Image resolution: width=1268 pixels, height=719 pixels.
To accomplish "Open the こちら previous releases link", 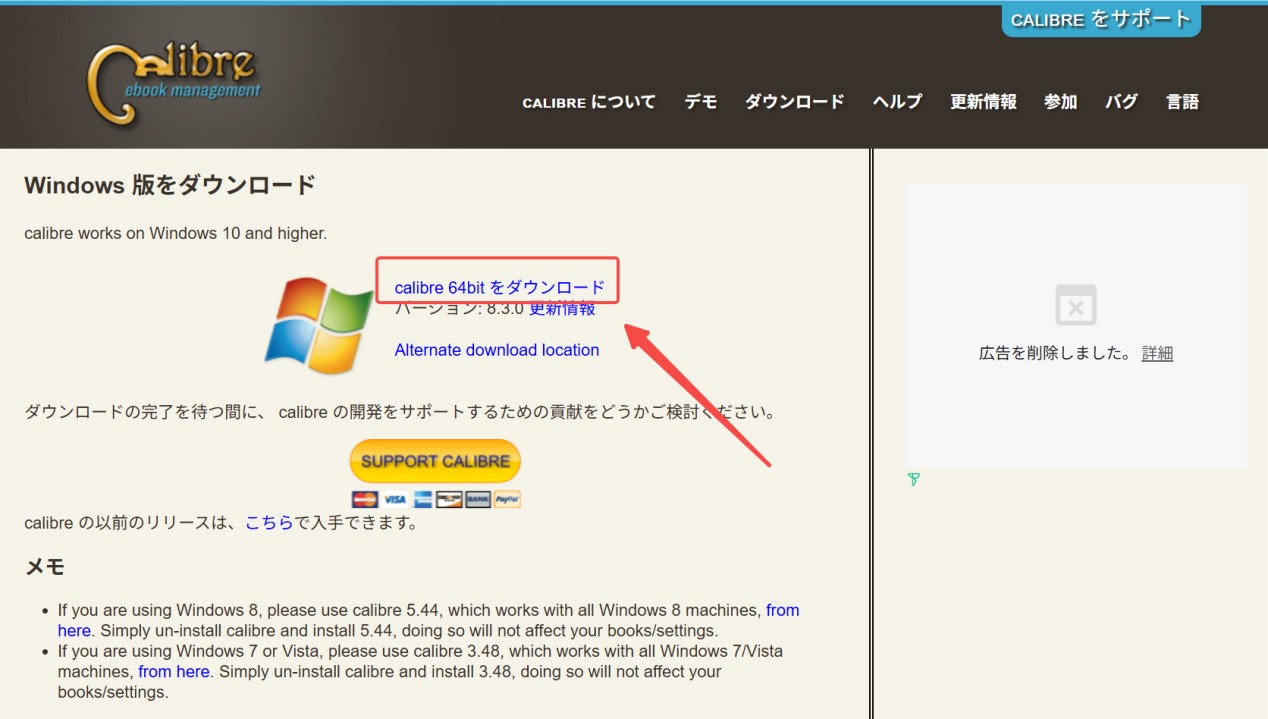I will tap(270, 523).
